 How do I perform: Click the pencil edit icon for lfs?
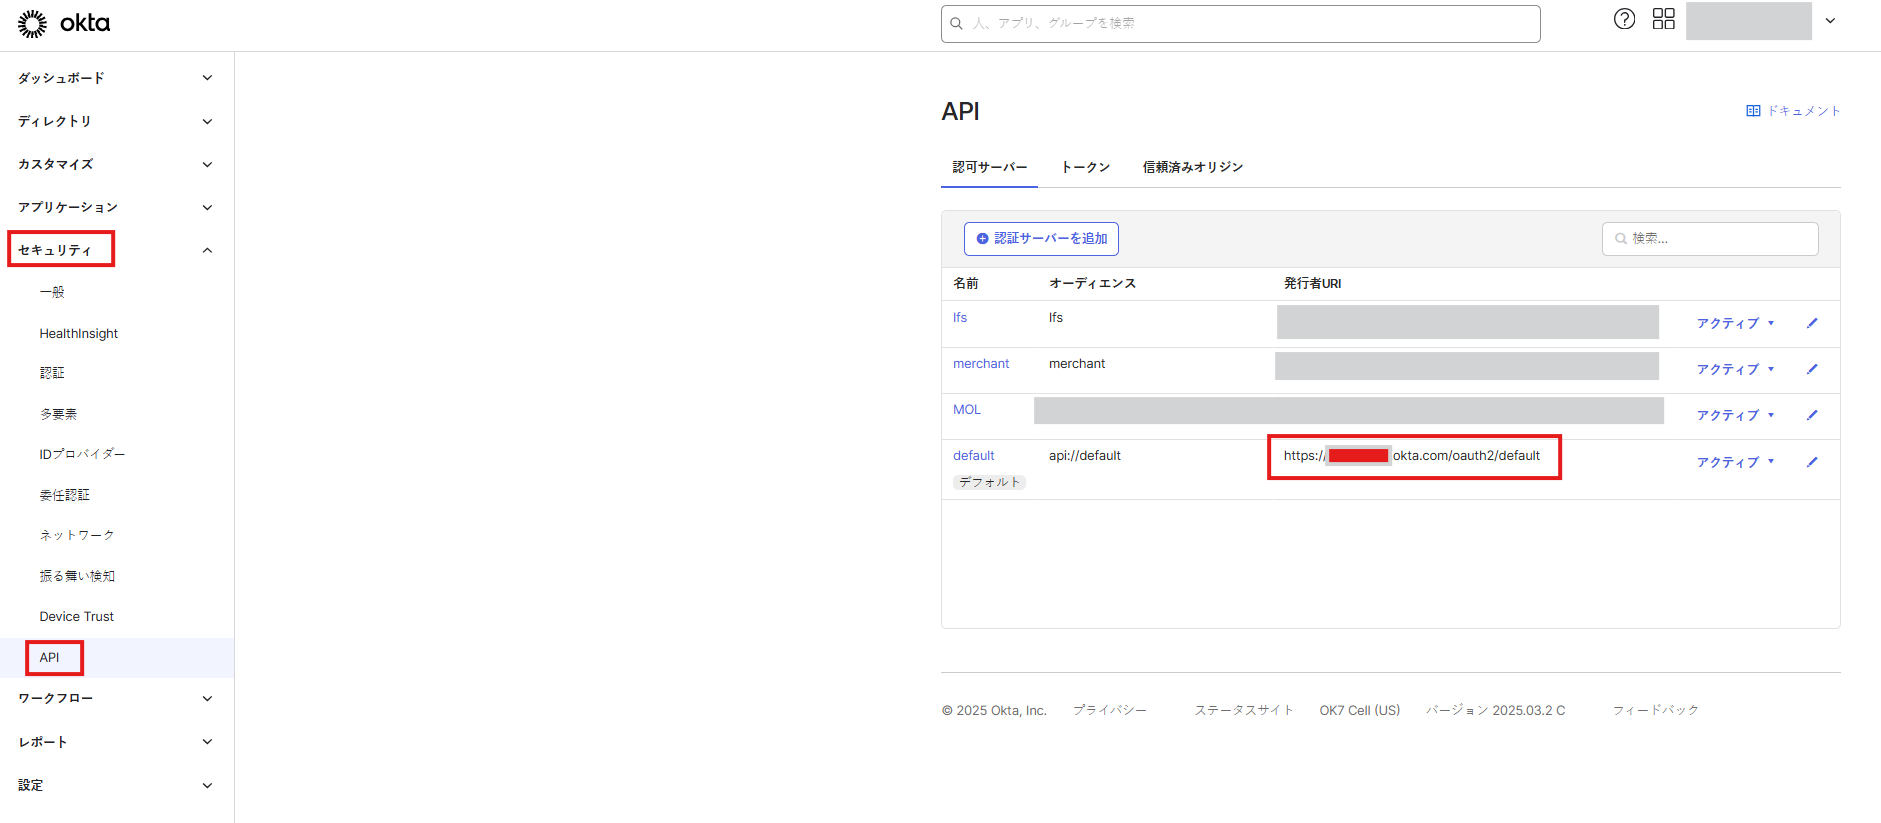[x=1812, y=323]
